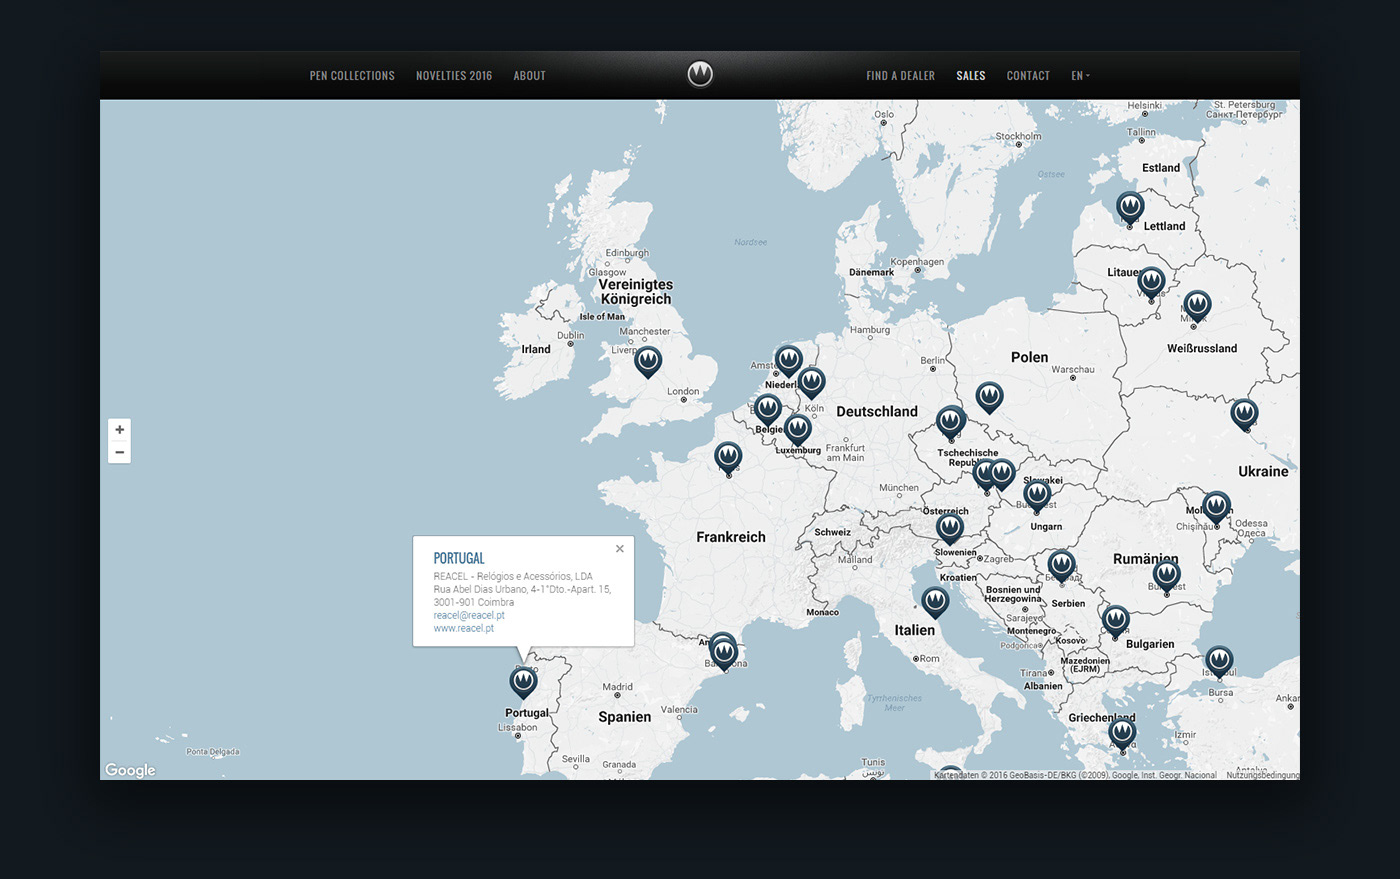Open the www.reacel.pt website link
Image resolution: width=1400 pixels, height=879 pixels.
click(464, 628)
